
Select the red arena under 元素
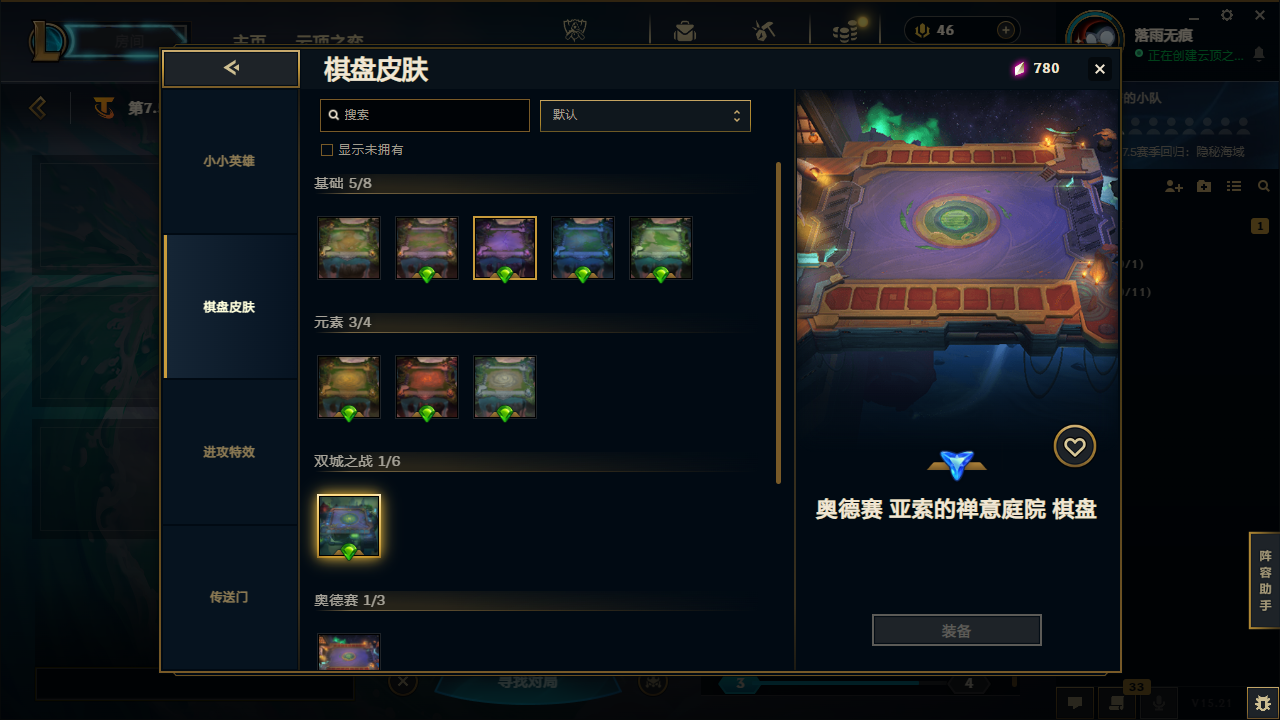[x=427, y=387]
